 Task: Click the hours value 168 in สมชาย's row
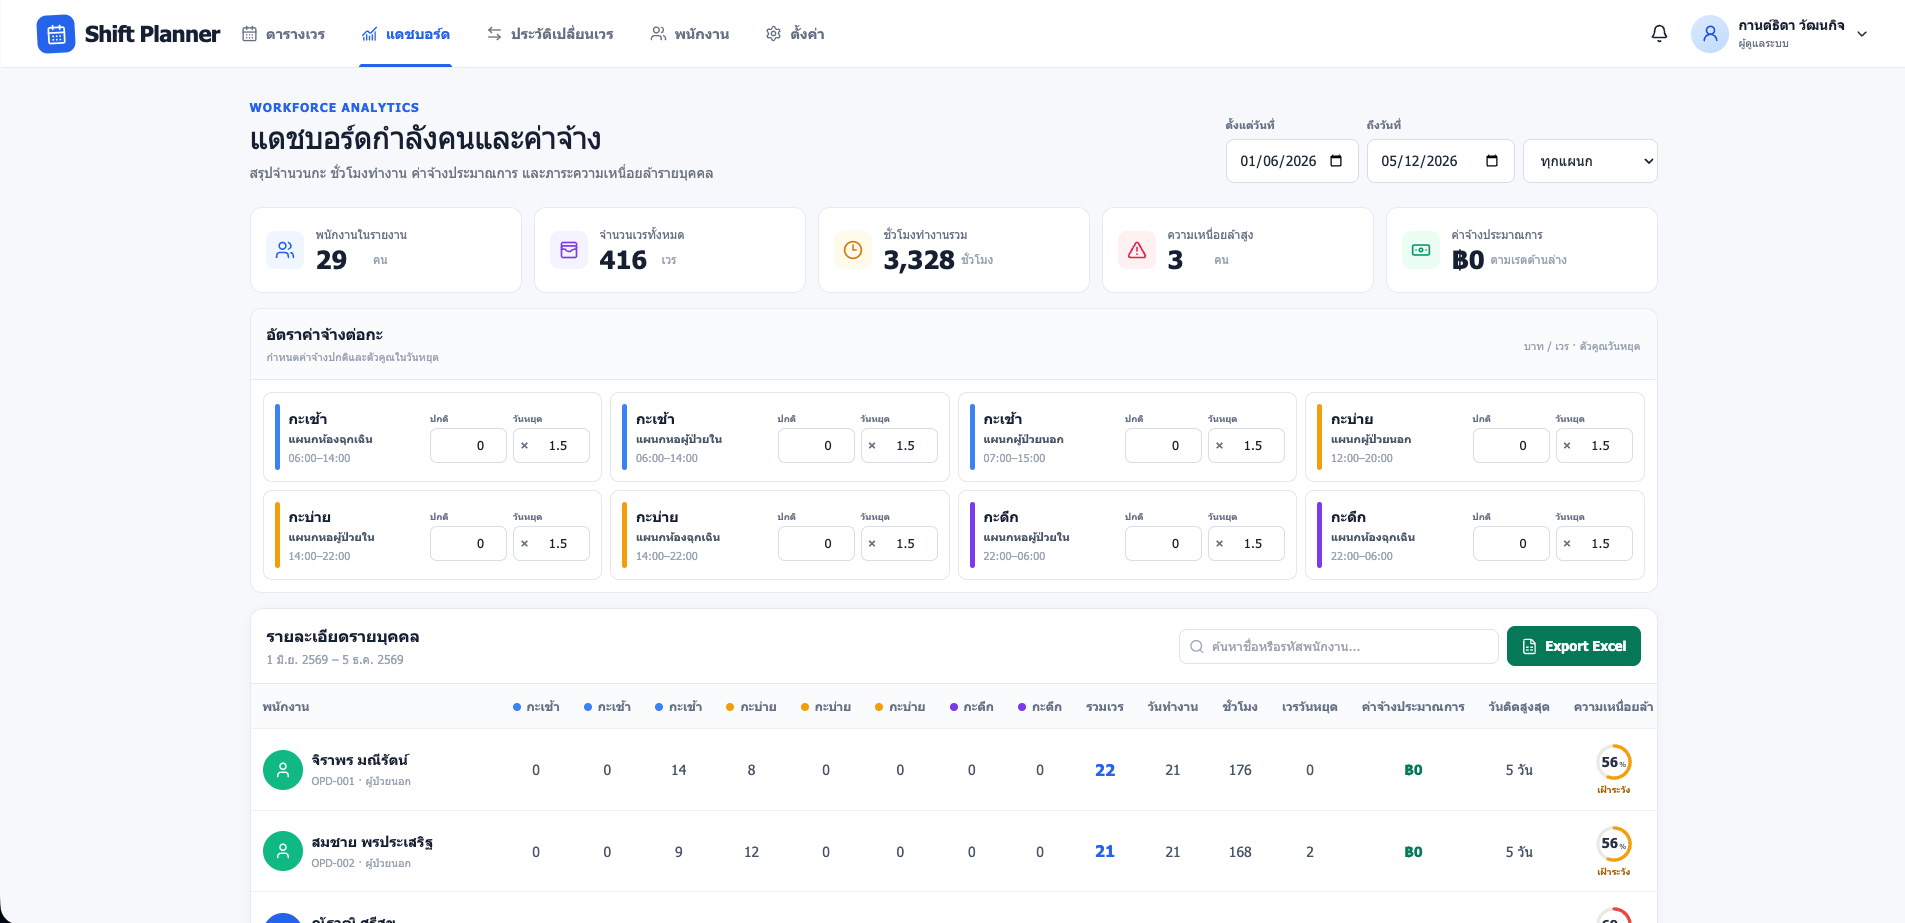[1240, 852]
